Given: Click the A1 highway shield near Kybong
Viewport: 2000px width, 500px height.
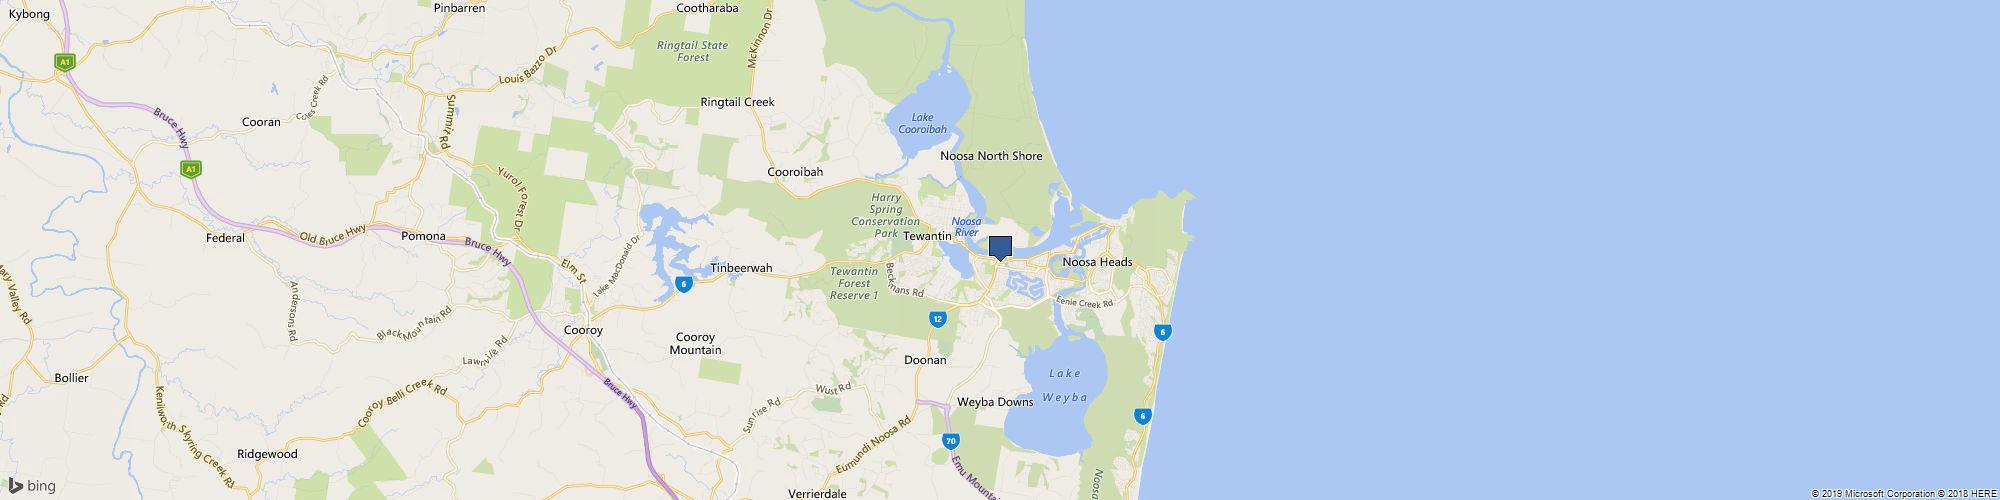Looking at the screenshot, I should (x=65, y=62).
